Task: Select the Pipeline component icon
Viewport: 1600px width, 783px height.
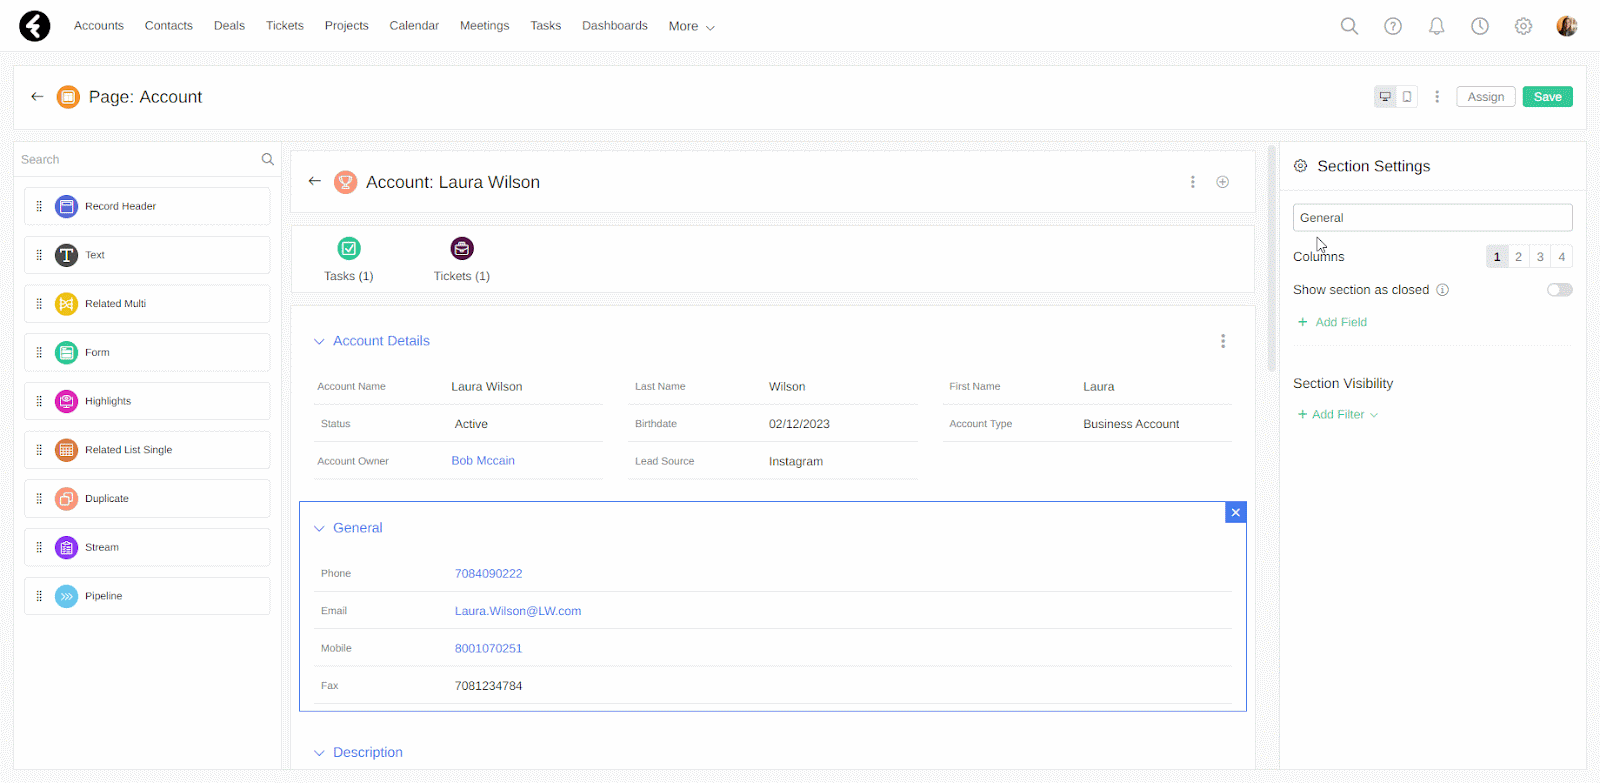Action: pyautogui.click(x=67, y=596)
